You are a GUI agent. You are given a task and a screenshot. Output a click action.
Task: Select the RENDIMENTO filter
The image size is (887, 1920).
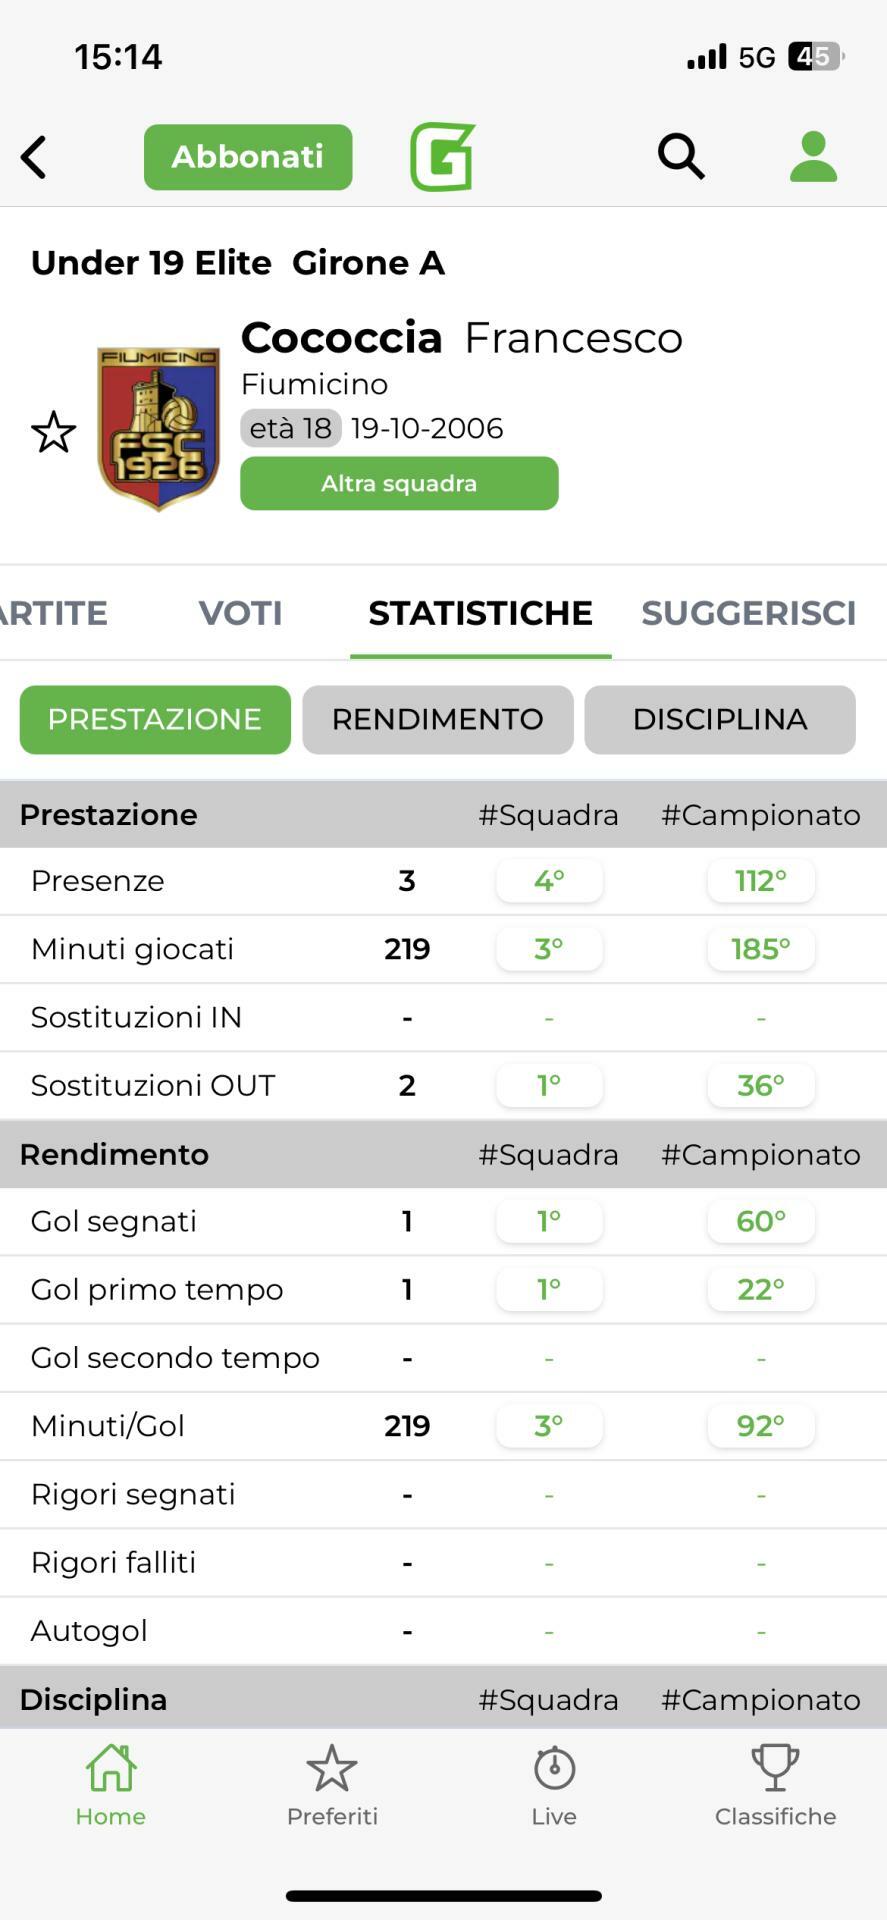pyautogui.click(x=438, y=720)
